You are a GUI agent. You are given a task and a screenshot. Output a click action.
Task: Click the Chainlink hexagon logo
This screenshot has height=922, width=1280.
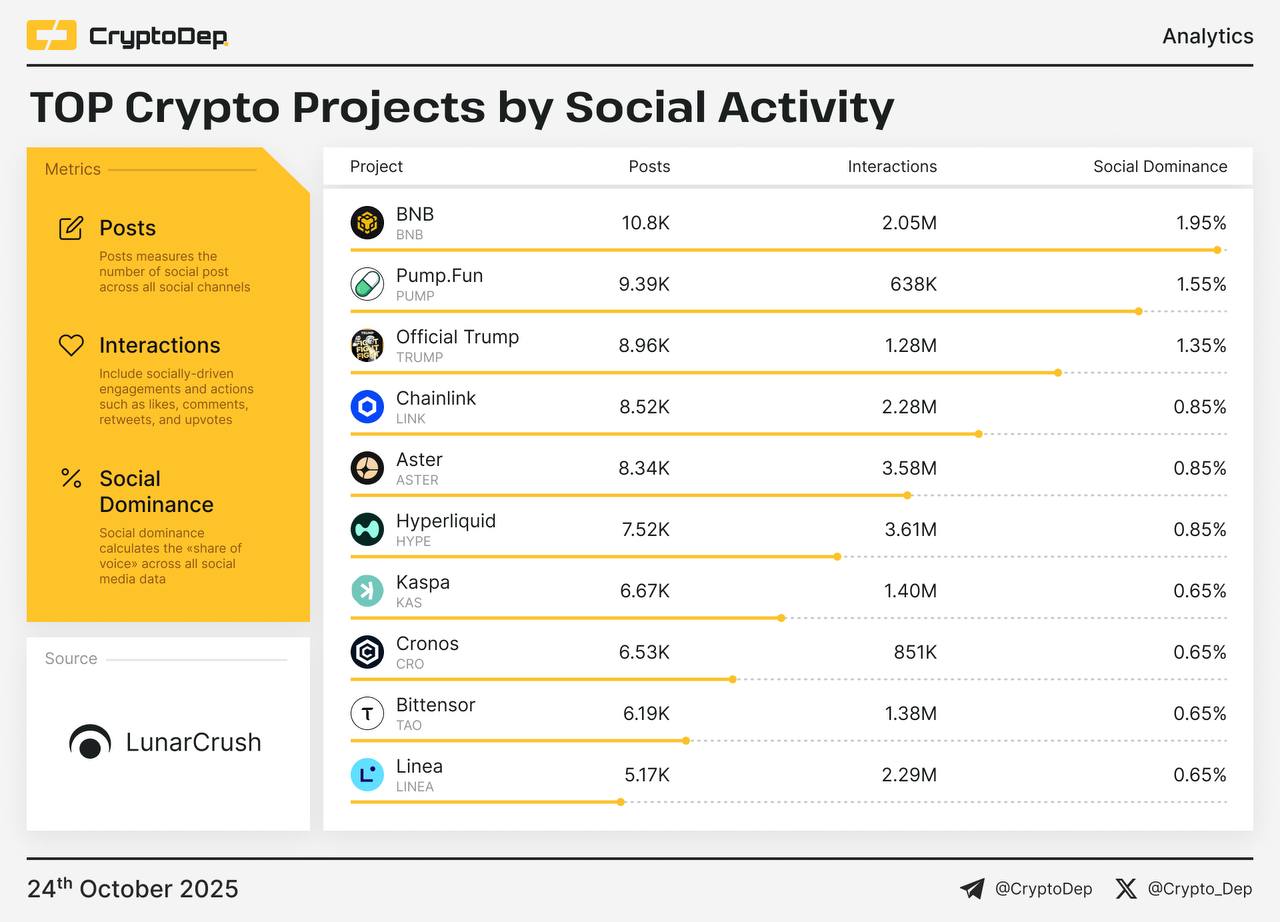click(367, 407)
